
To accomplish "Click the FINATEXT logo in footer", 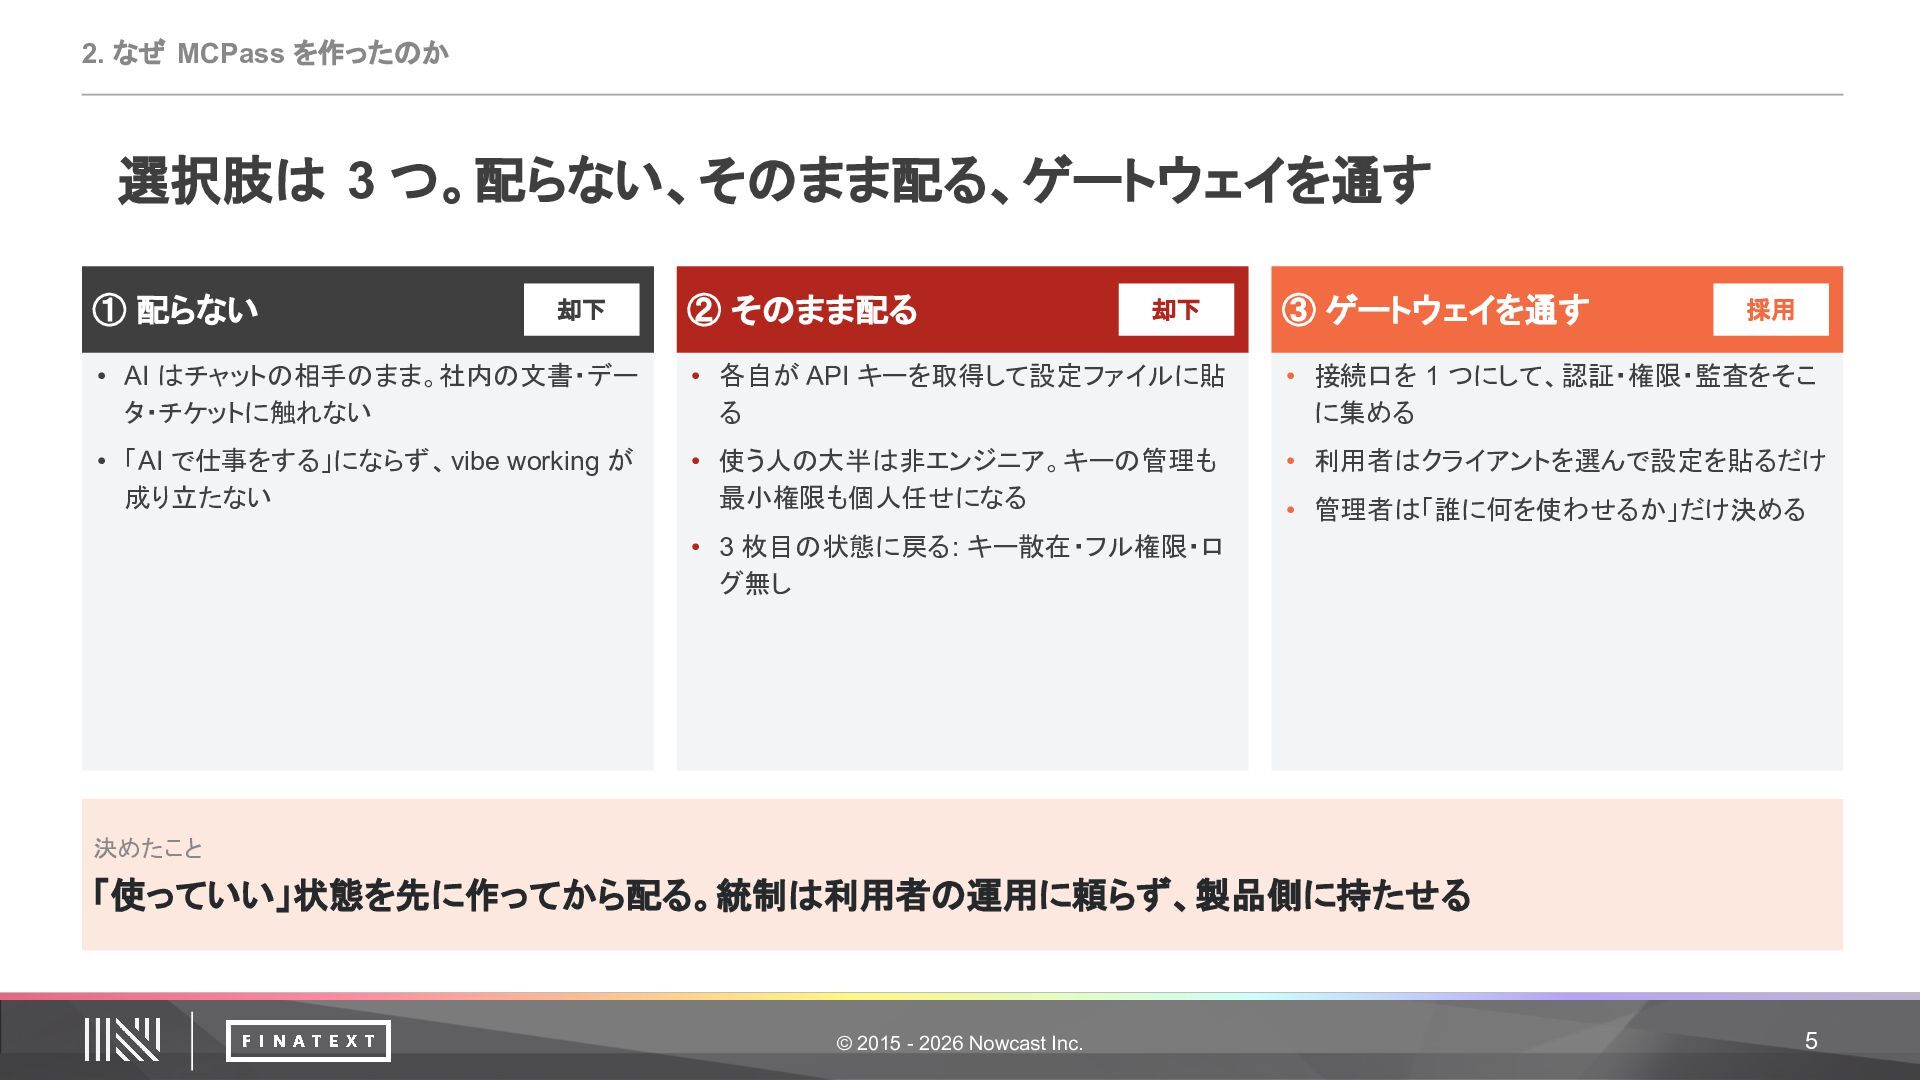I will tap(308, 1041).
